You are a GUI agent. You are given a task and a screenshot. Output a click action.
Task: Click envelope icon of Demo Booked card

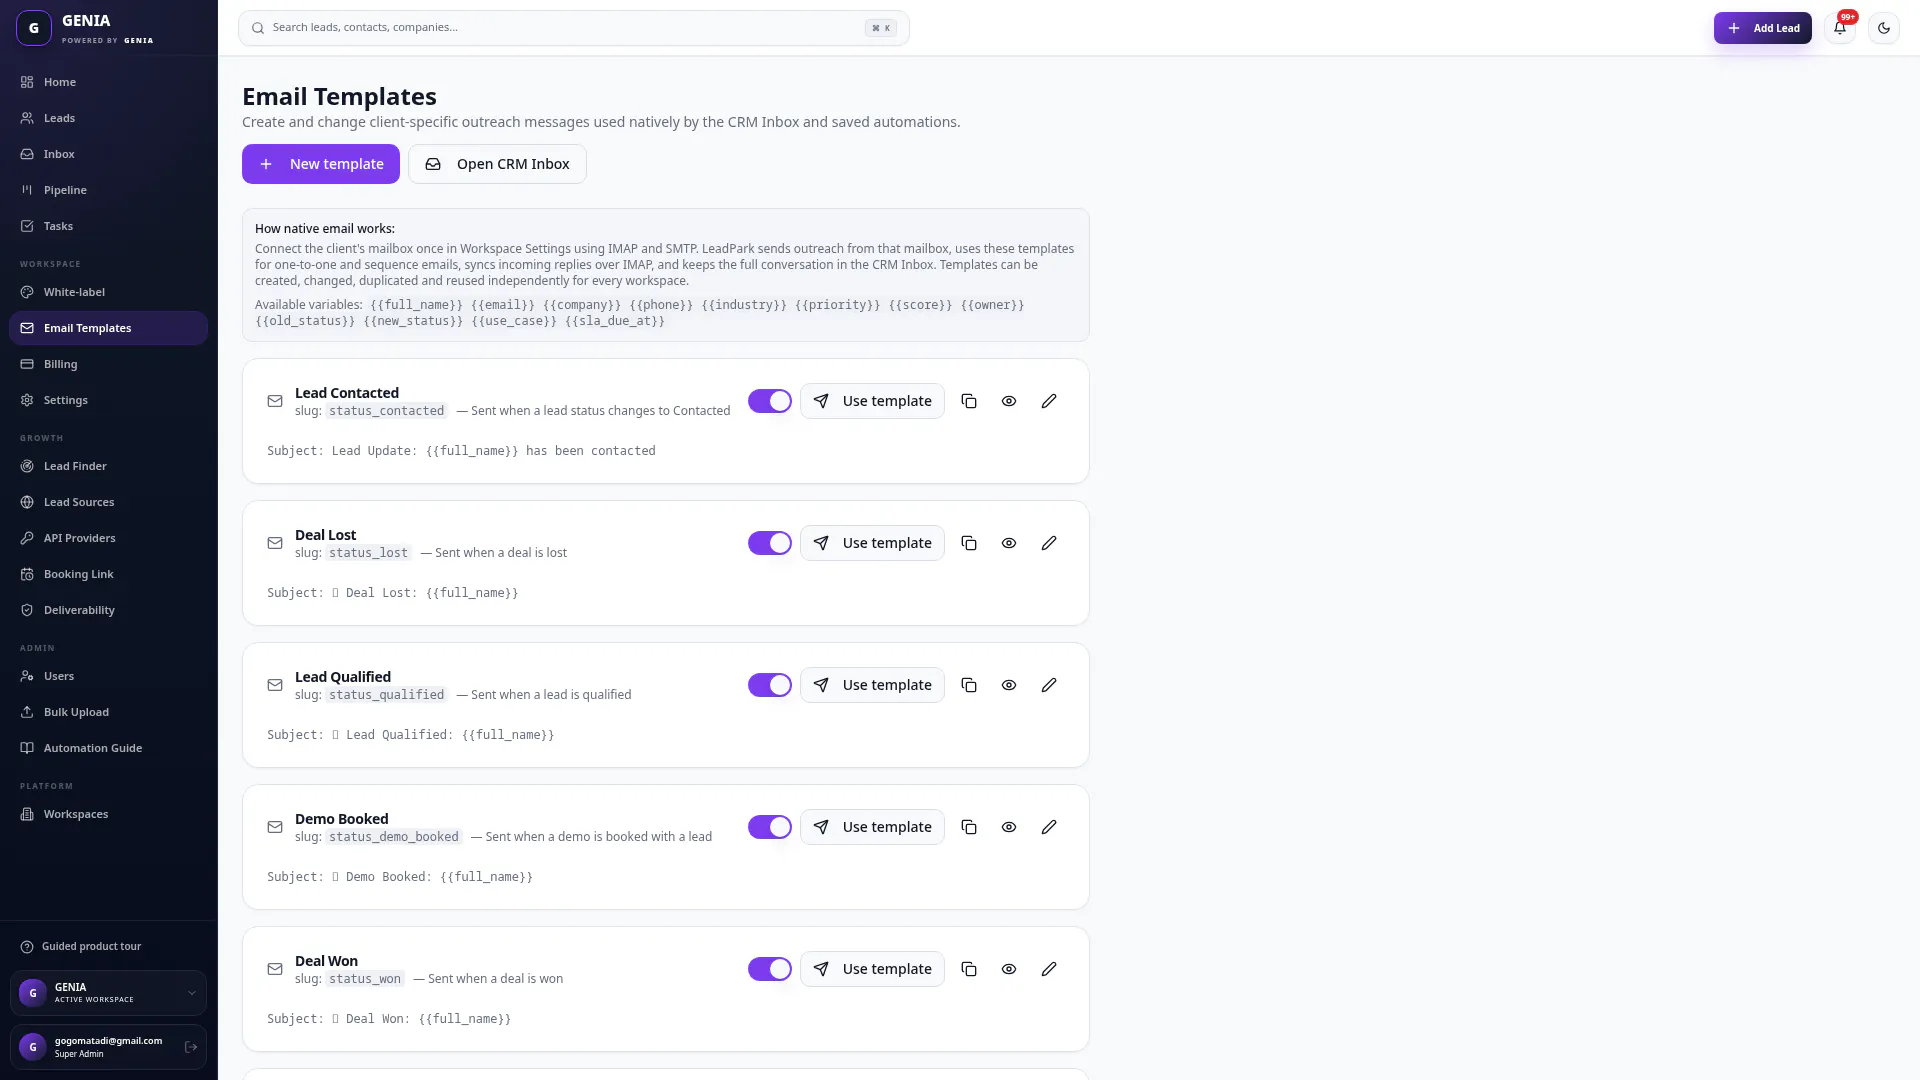point(275,827)
